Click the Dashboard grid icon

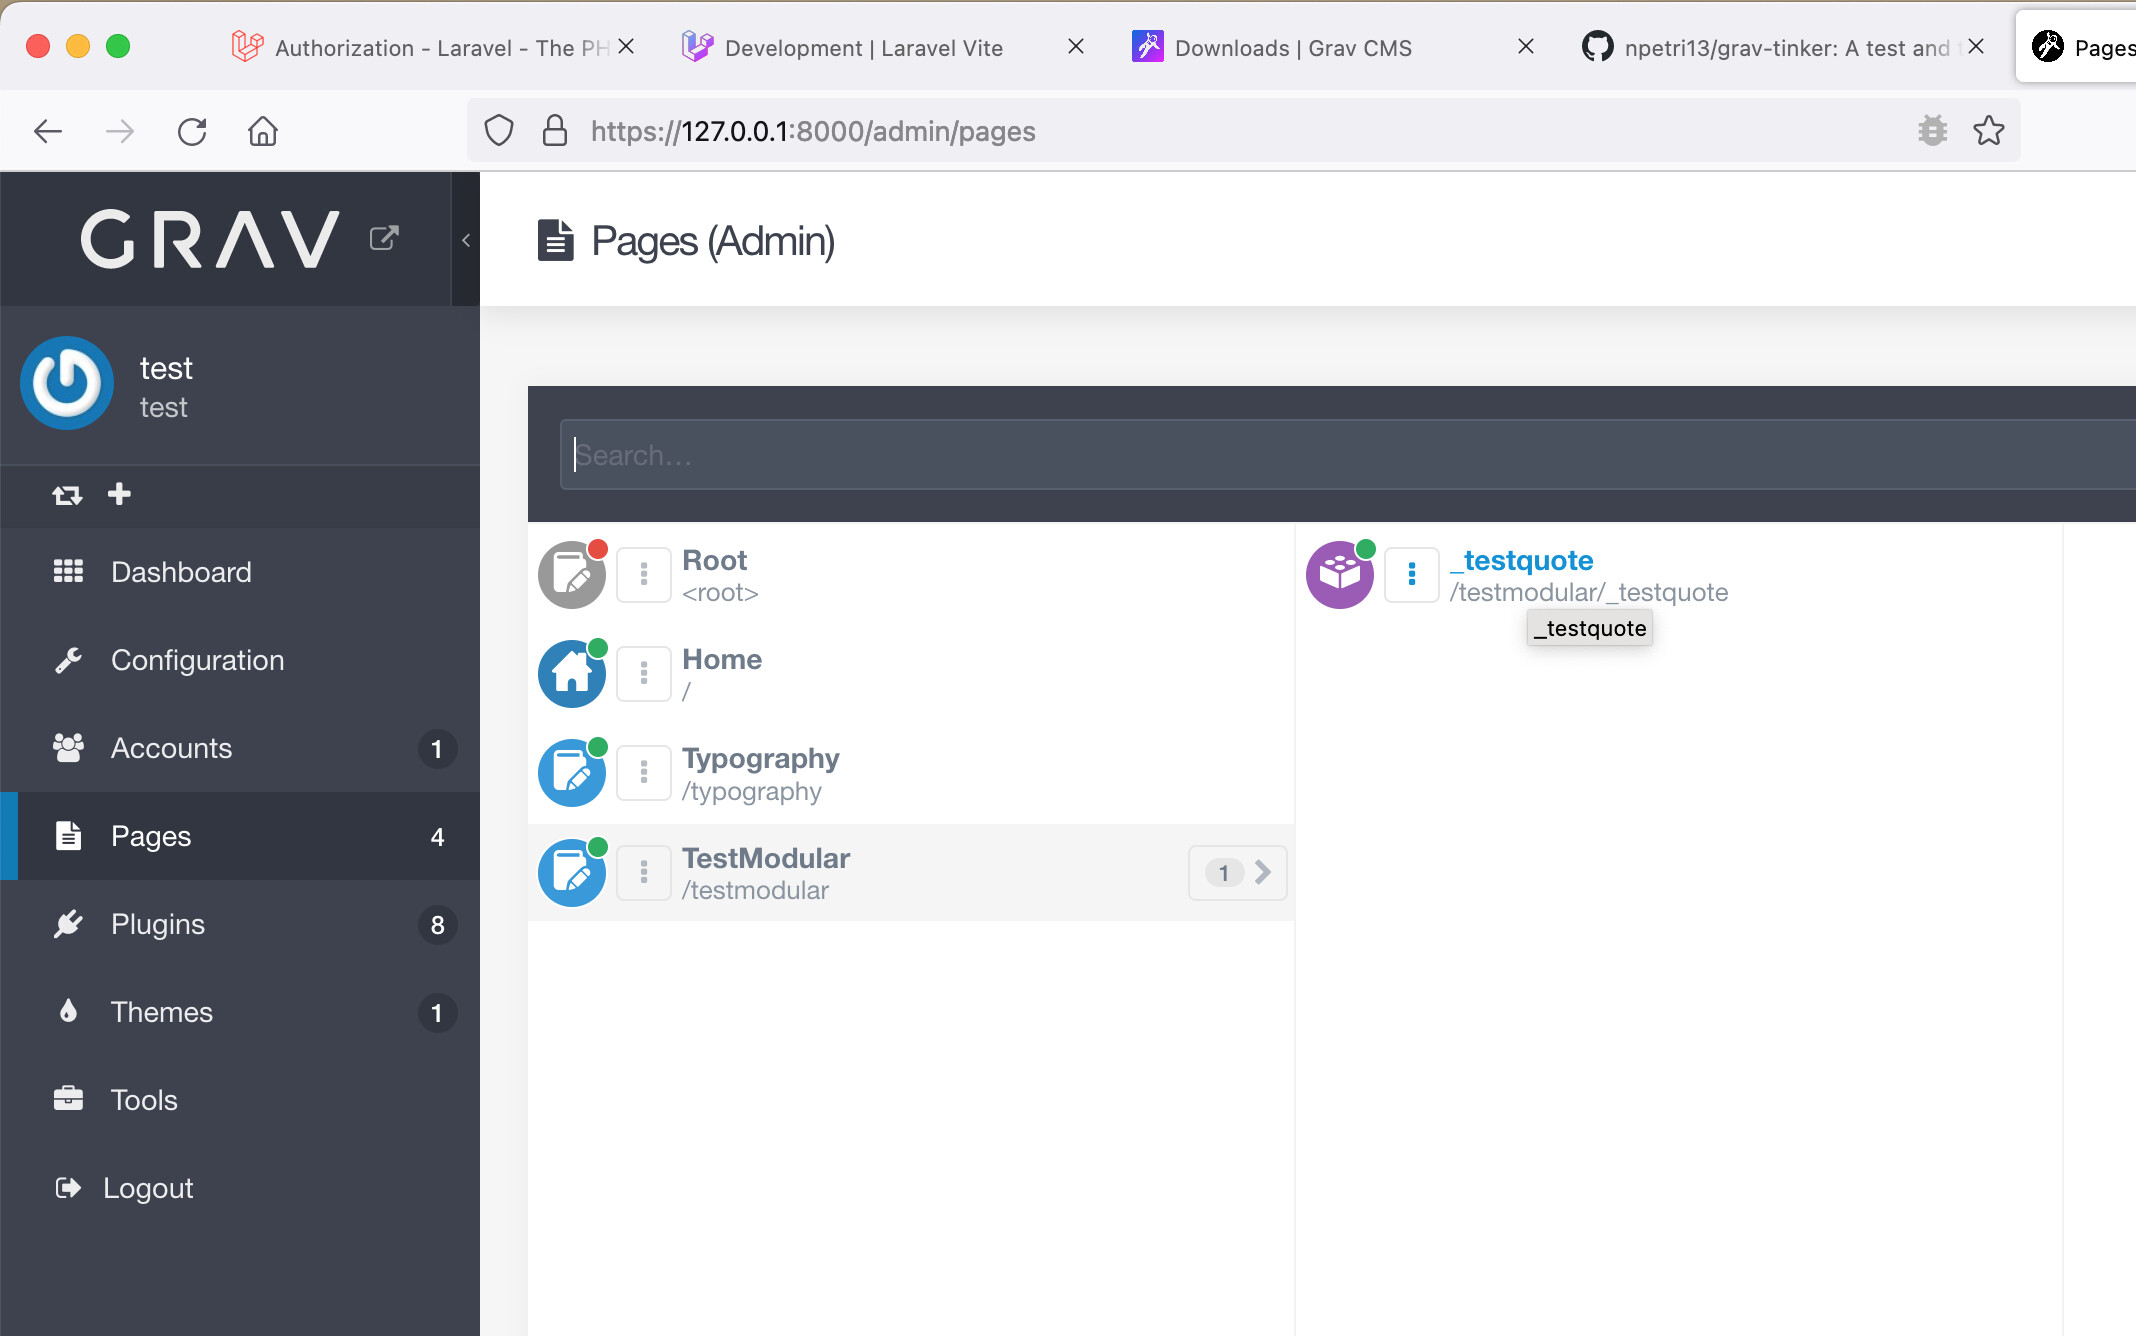[x=68, y=571]
